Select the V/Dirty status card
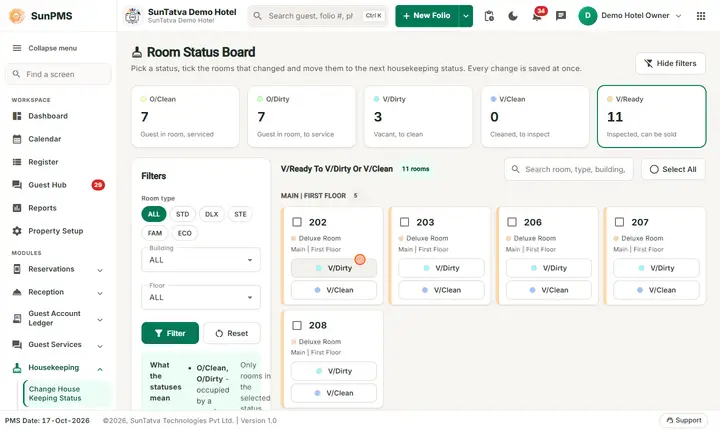This screenshot has height=430, width=720. 418,117
